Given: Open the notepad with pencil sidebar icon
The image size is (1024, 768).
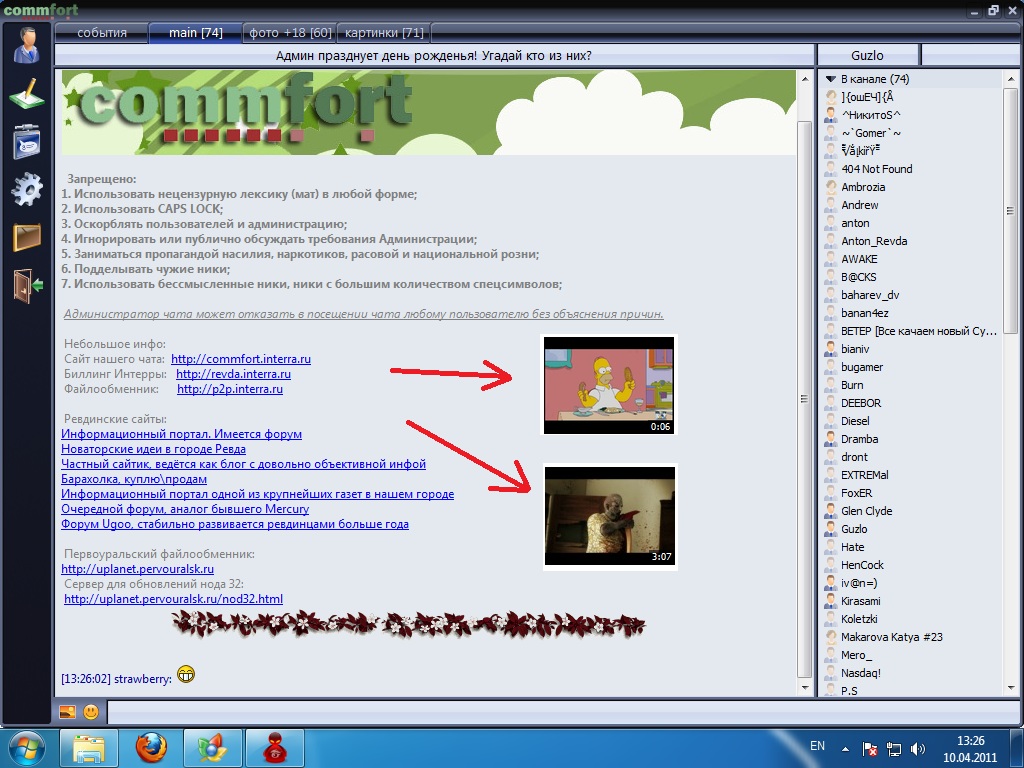Looking at the screenshot, I should [26, 94].
